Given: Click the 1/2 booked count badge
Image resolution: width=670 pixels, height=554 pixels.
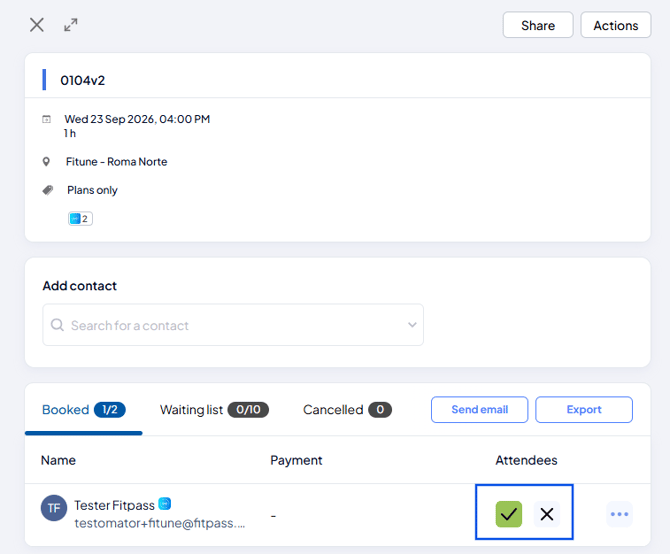Looking at the screenshot, I should [x=110, y=410].
